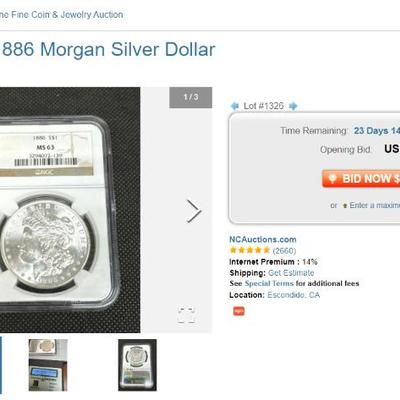
Task: Open the NCAuctions.com seller link
Action: pyautogui.click(x=263, y=239)
